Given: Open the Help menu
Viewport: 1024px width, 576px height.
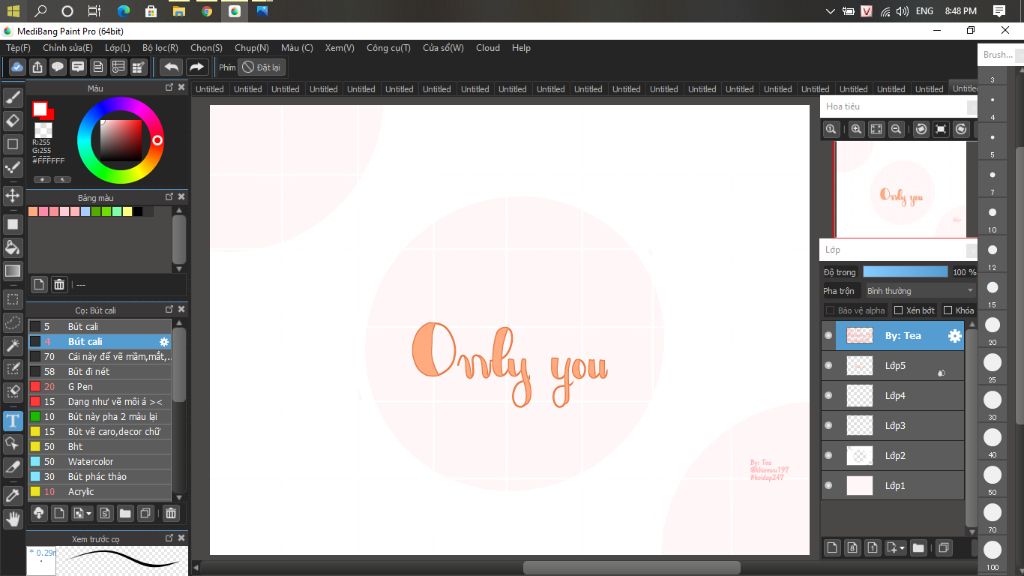Looking at the screenshot, I should point(521,48).
